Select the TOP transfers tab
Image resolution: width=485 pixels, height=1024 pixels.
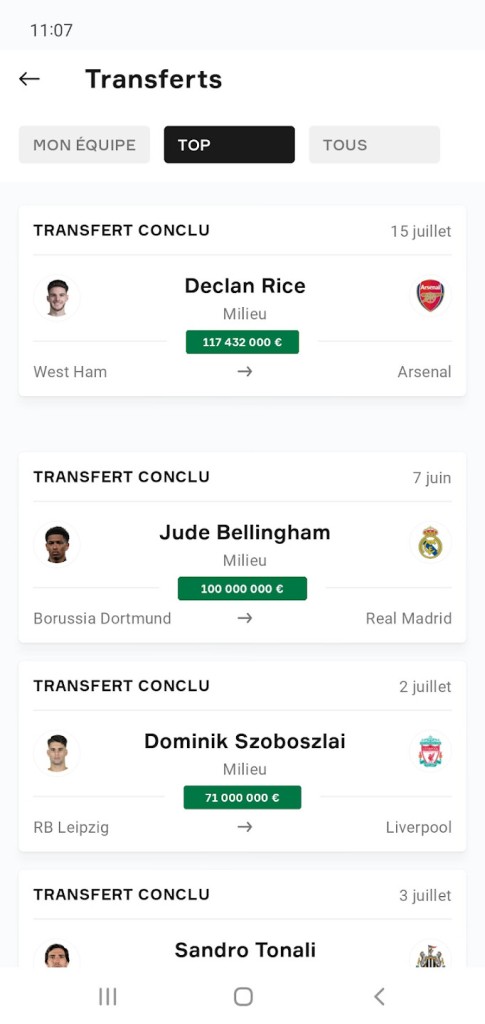229,144
